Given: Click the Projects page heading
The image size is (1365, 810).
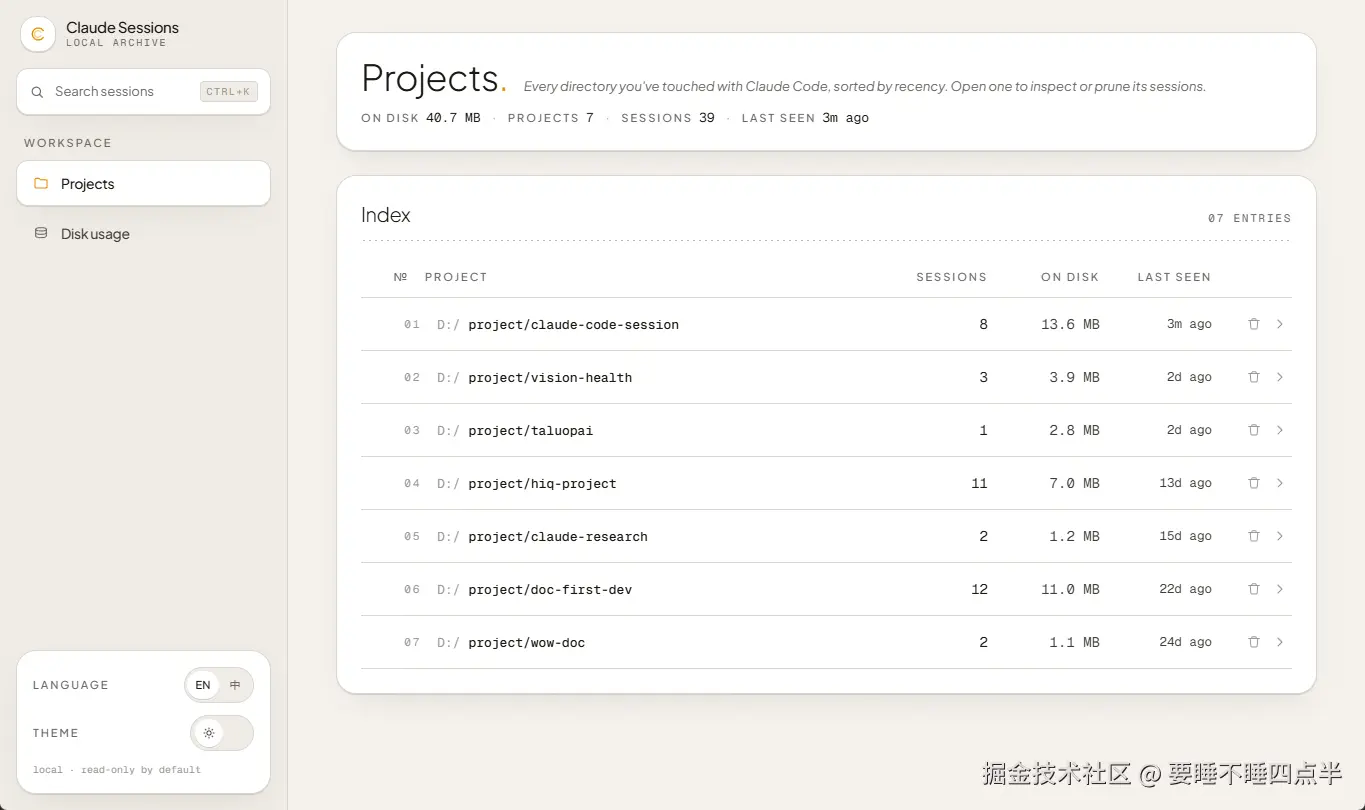Looking at the screenshot, I should (x=434, y=78).
